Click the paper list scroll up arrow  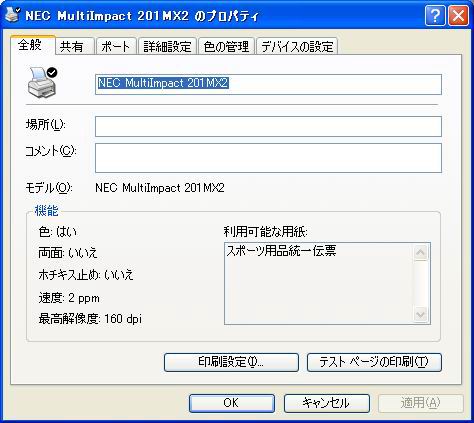point(420,253)
